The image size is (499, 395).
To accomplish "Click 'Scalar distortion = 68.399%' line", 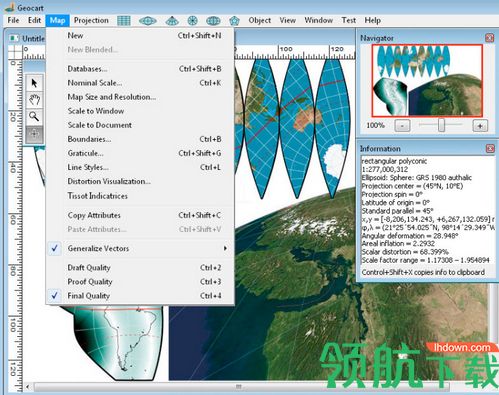I will 405,252.
